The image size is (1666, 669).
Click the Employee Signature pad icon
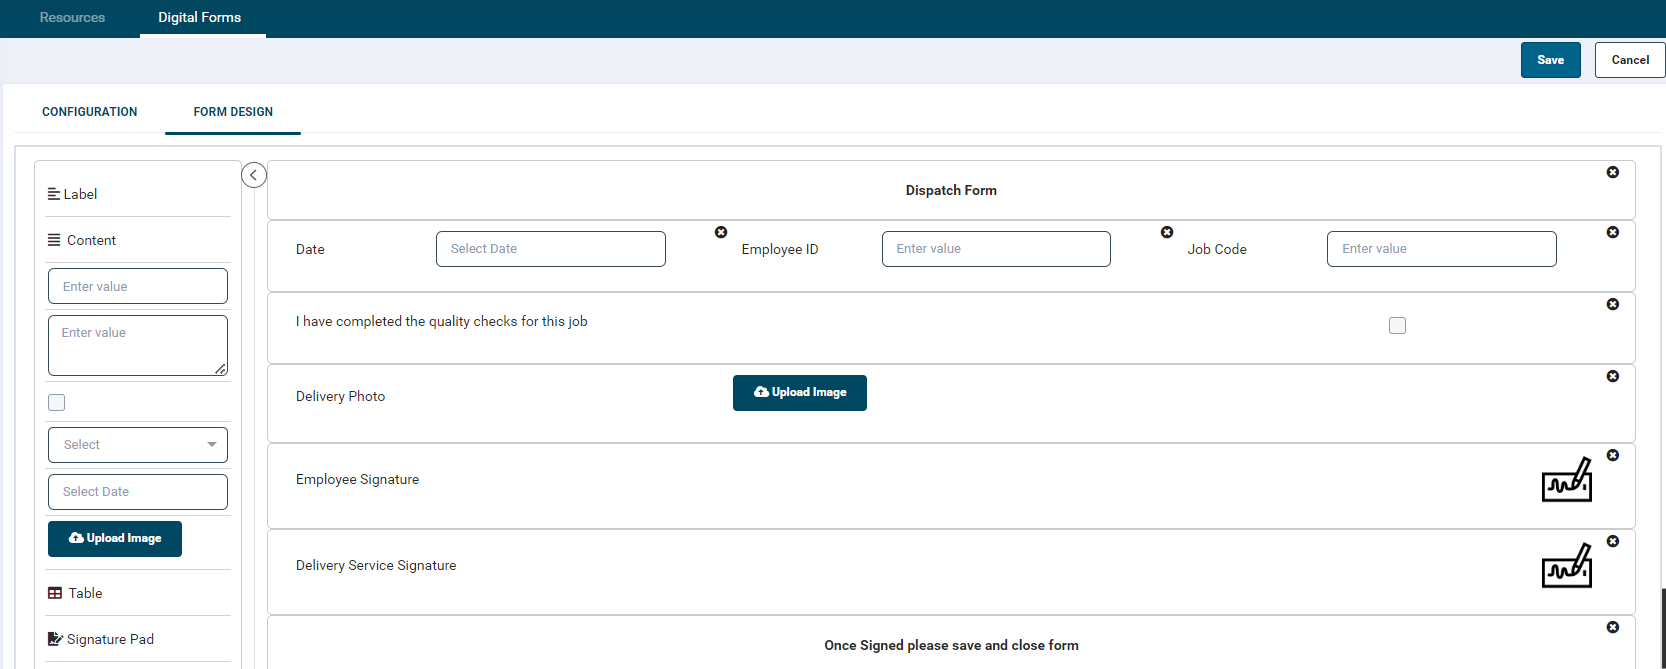click(x=1566, y=481)
